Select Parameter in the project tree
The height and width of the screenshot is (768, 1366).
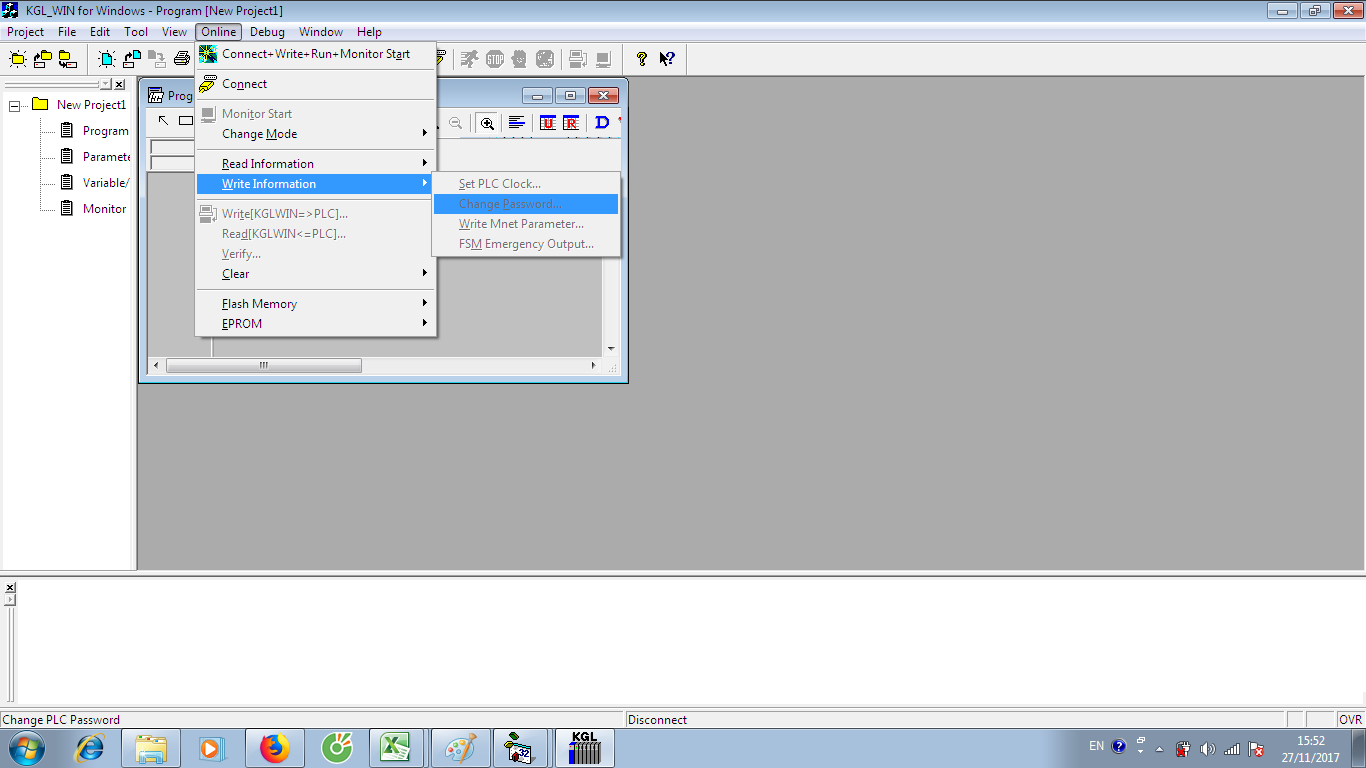[106, 157]
